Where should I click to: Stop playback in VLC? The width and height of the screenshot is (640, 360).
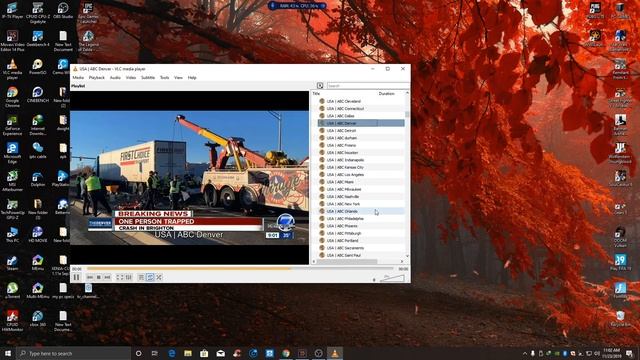(98, 278)
